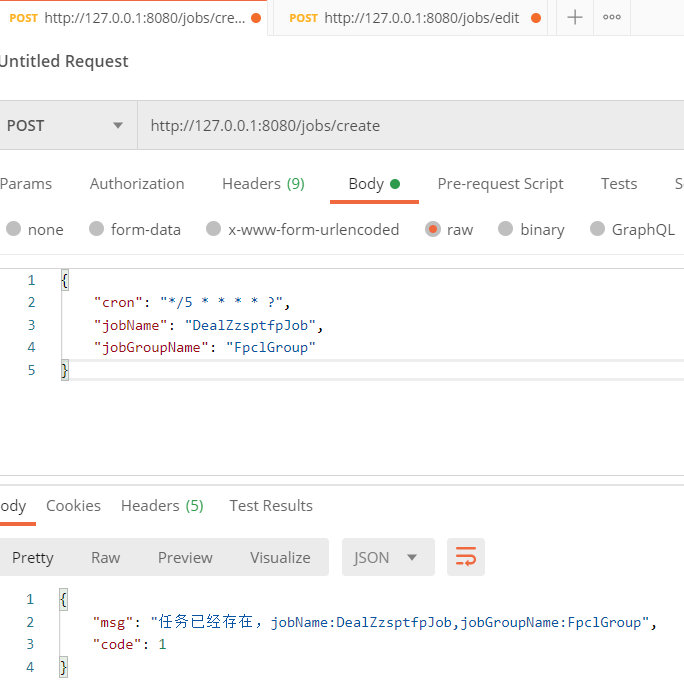Click the "cron" line in request body
The height and width of the screenshot is (682, 684).
[x=192, y=302]
